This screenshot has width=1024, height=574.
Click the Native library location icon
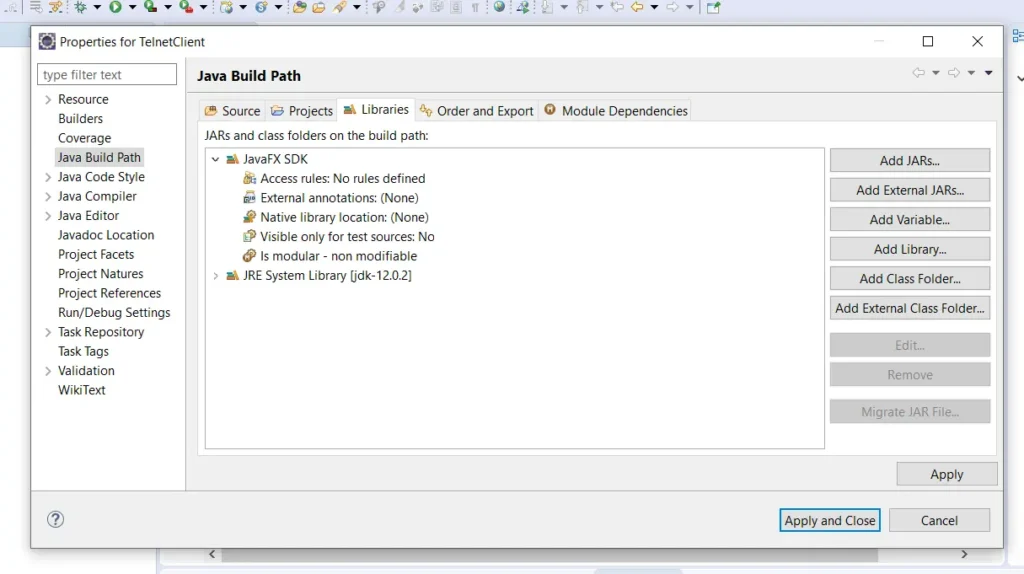250,217
